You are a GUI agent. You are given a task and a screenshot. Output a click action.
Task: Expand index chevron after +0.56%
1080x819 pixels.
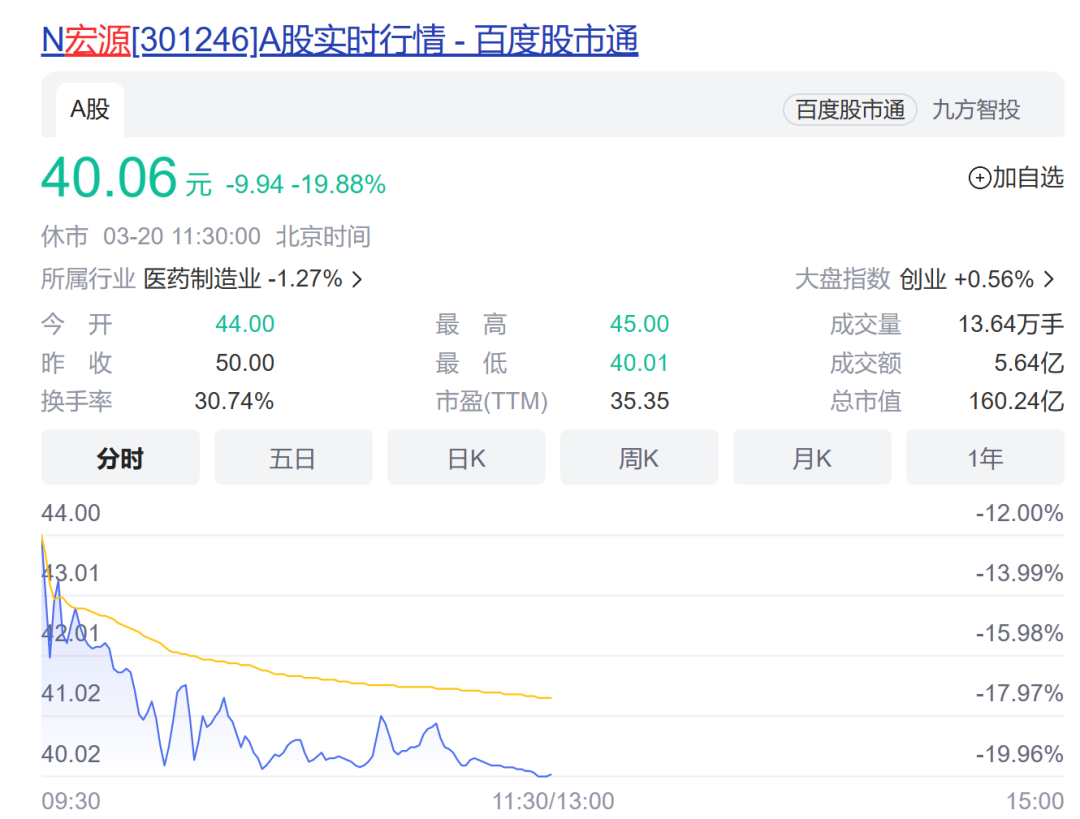click(x=1048, y=279)
